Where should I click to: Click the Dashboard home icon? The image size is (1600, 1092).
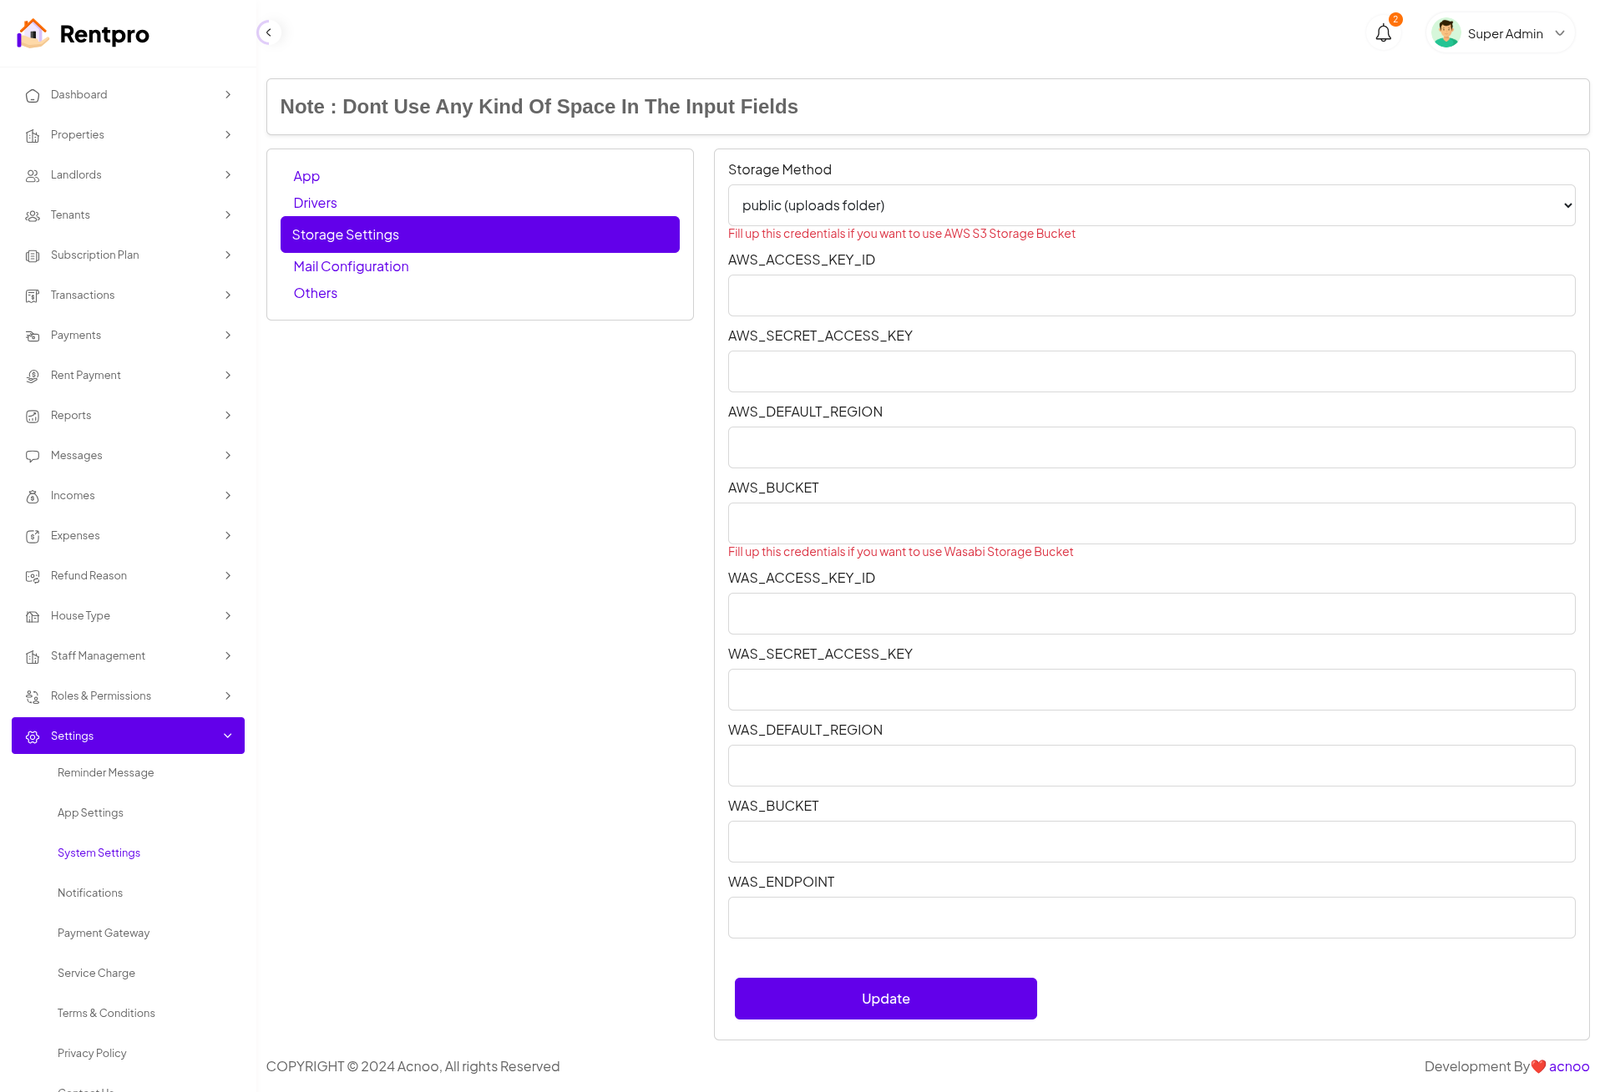click(x=33, y=96)
